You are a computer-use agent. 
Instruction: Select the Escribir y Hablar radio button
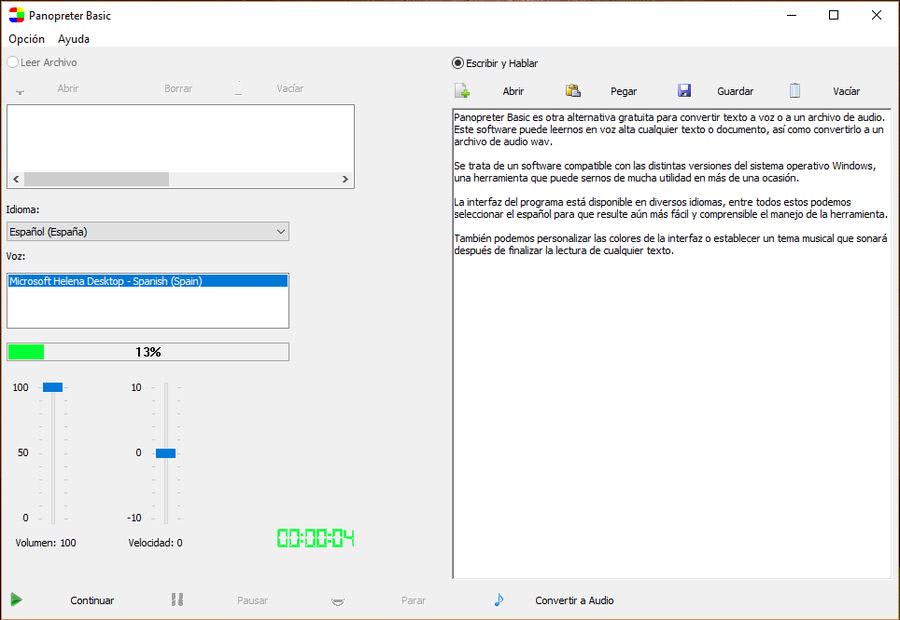[x=458, y=63]
